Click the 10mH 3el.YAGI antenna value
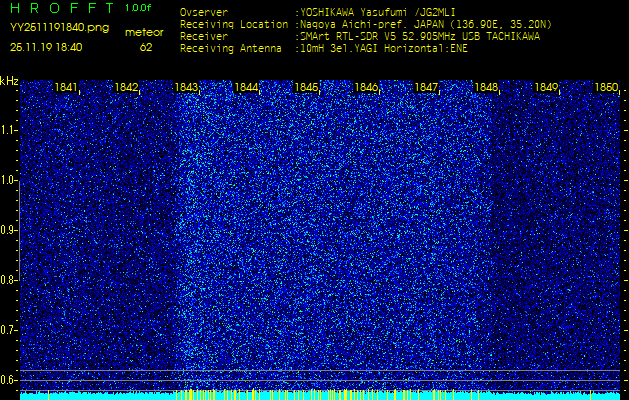The width and height of the screenshot is (629, 400). [384, 49]
